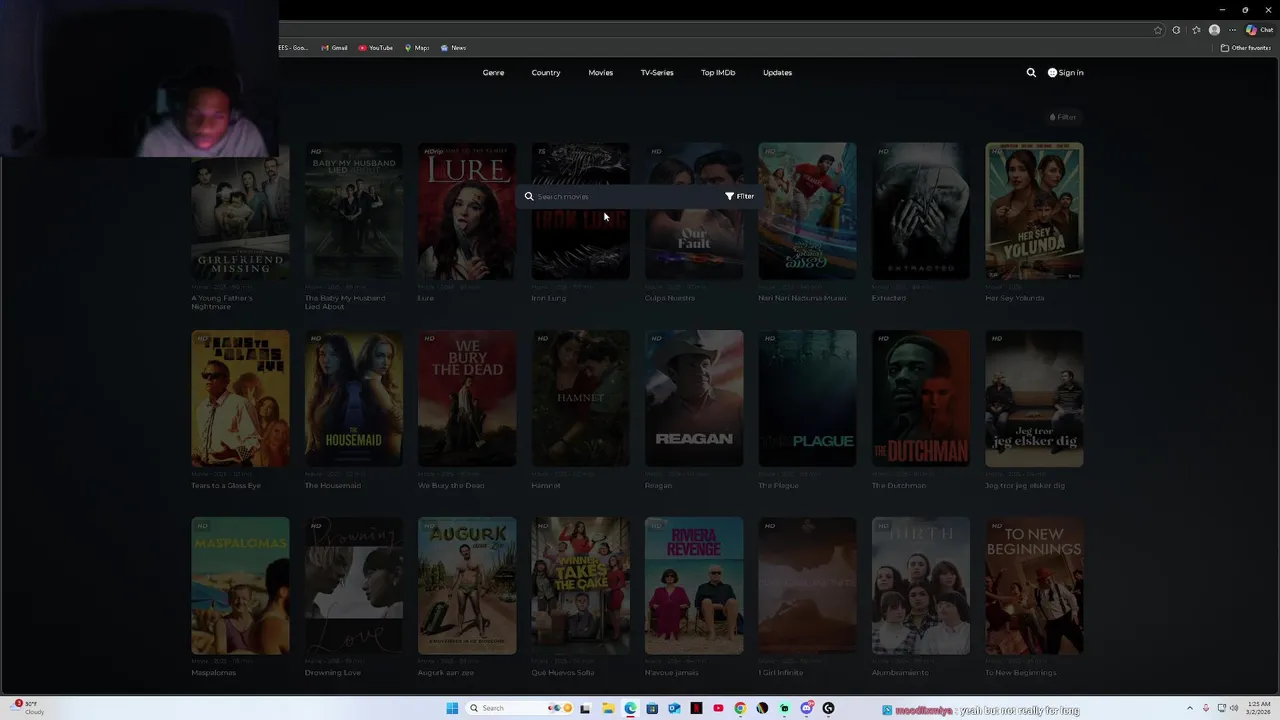Open the browser profile avatar
1280x720 pixels.
(1214, 30)
